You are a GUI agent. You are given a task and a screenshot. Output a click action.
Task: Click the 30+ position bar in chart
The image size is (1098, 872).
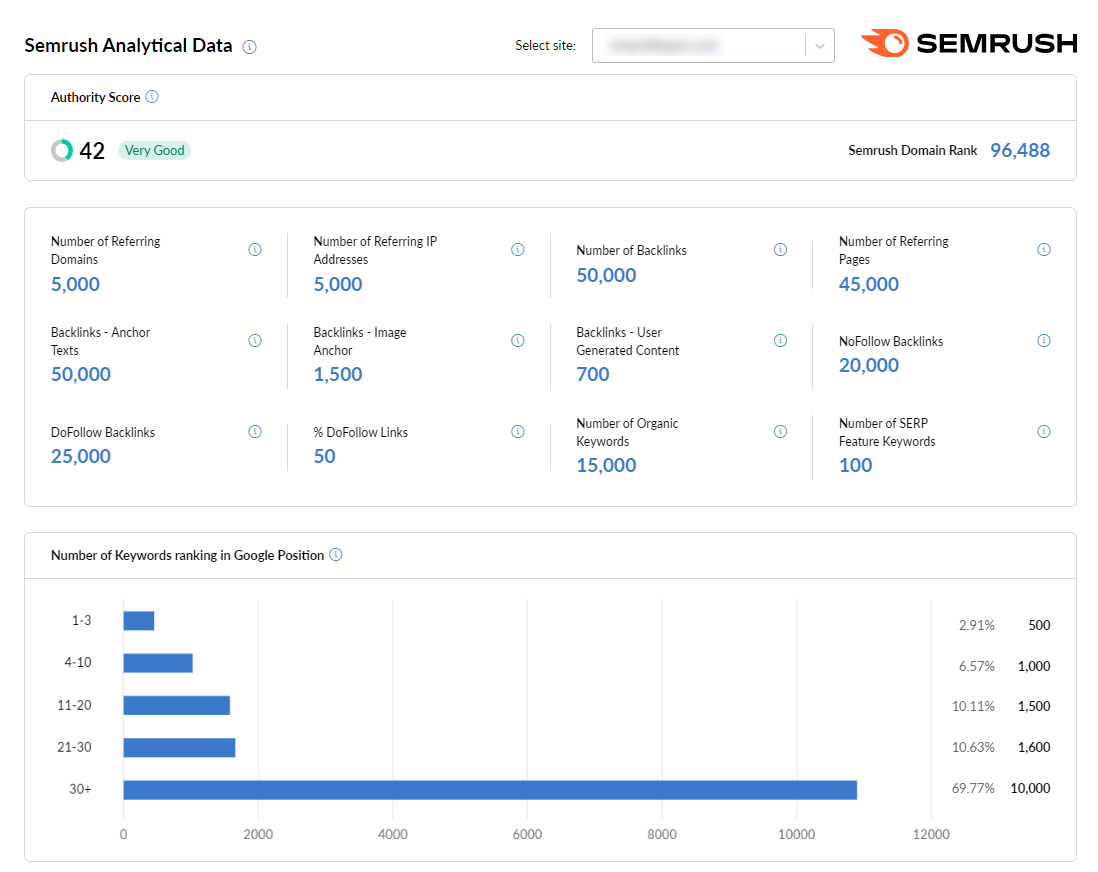pos(490,790)
